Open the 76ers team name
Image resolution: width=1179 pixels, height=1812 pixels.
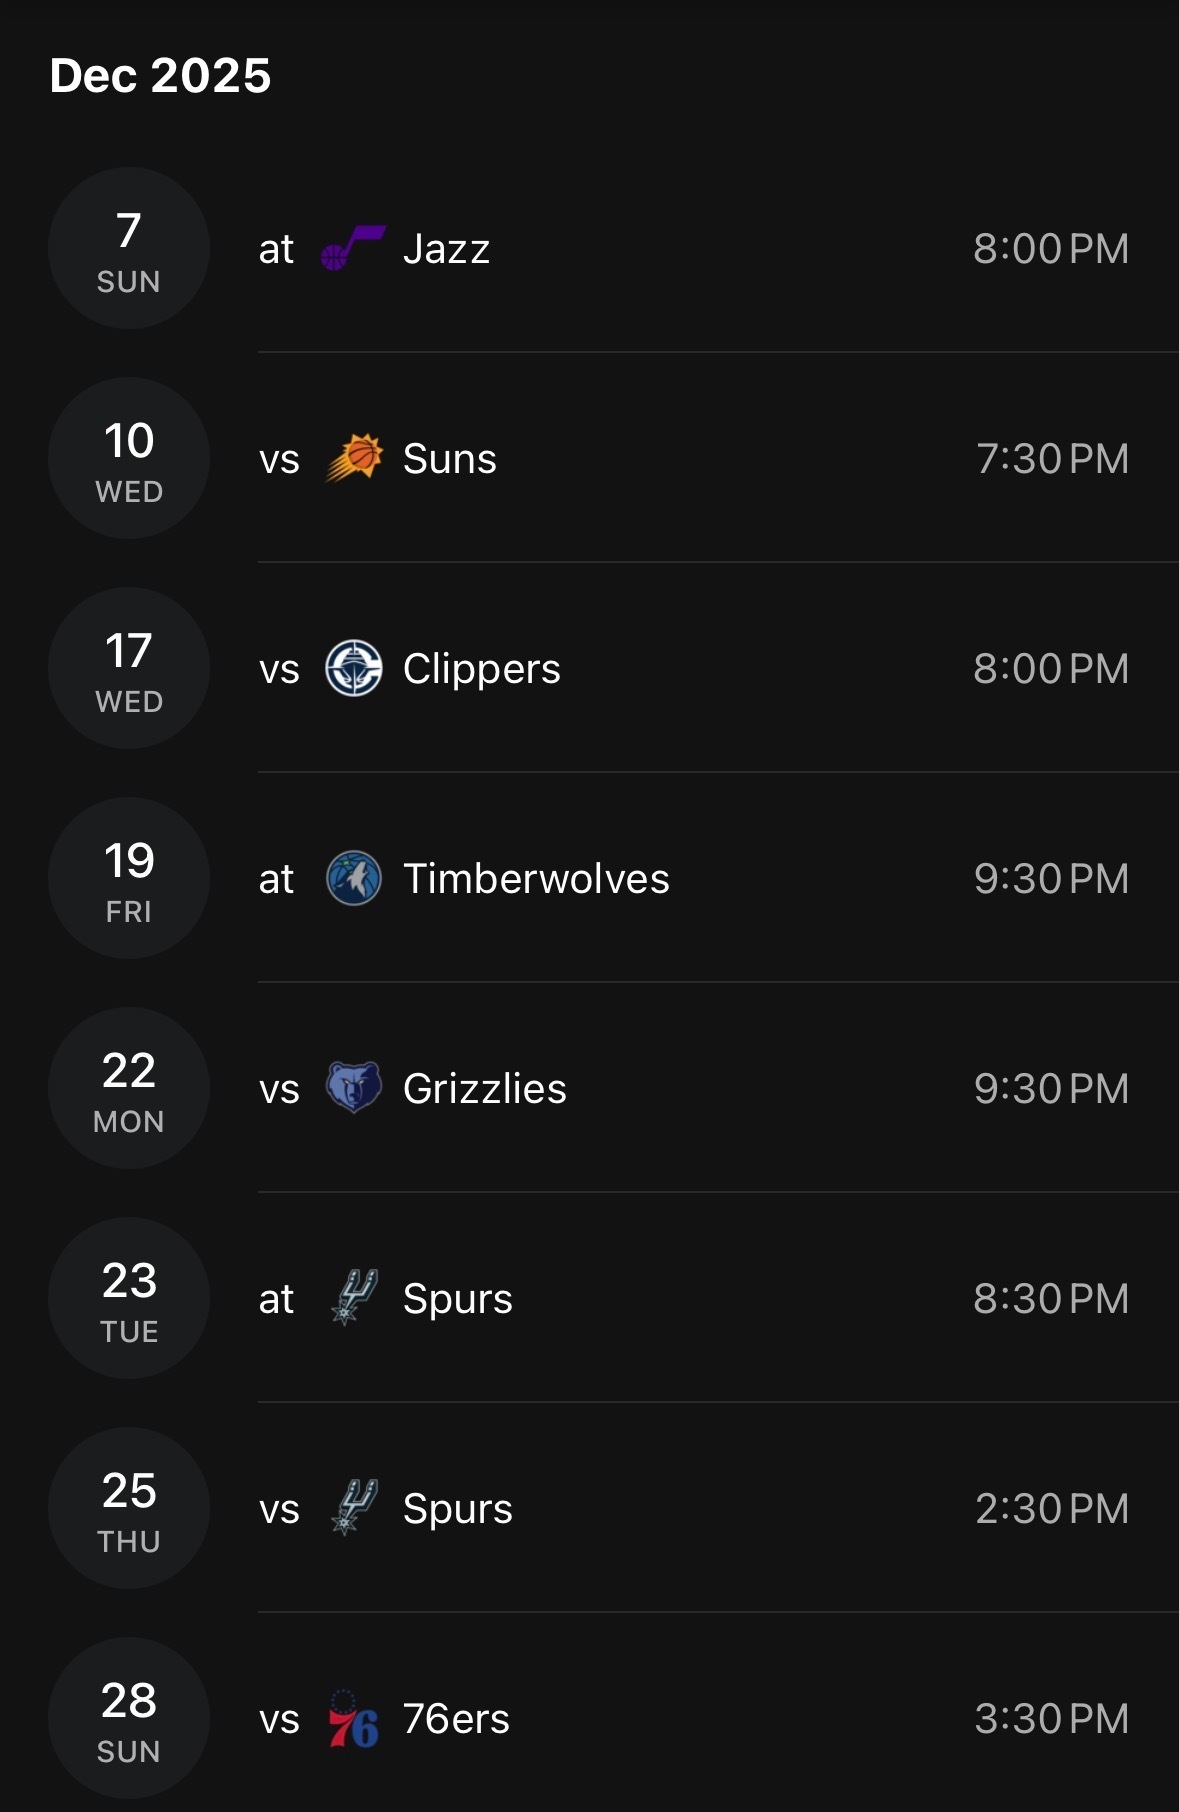[456, 1719]
